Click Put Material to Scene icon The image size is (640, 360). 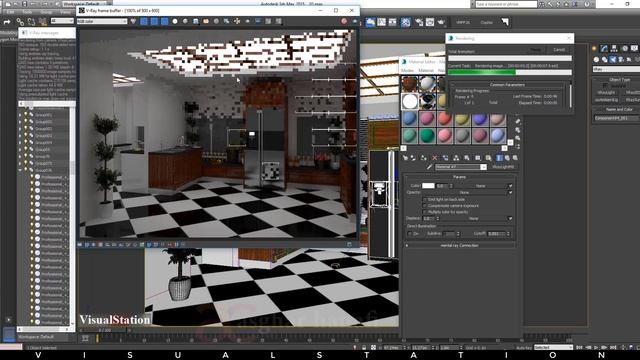click(x=413, y=158)
